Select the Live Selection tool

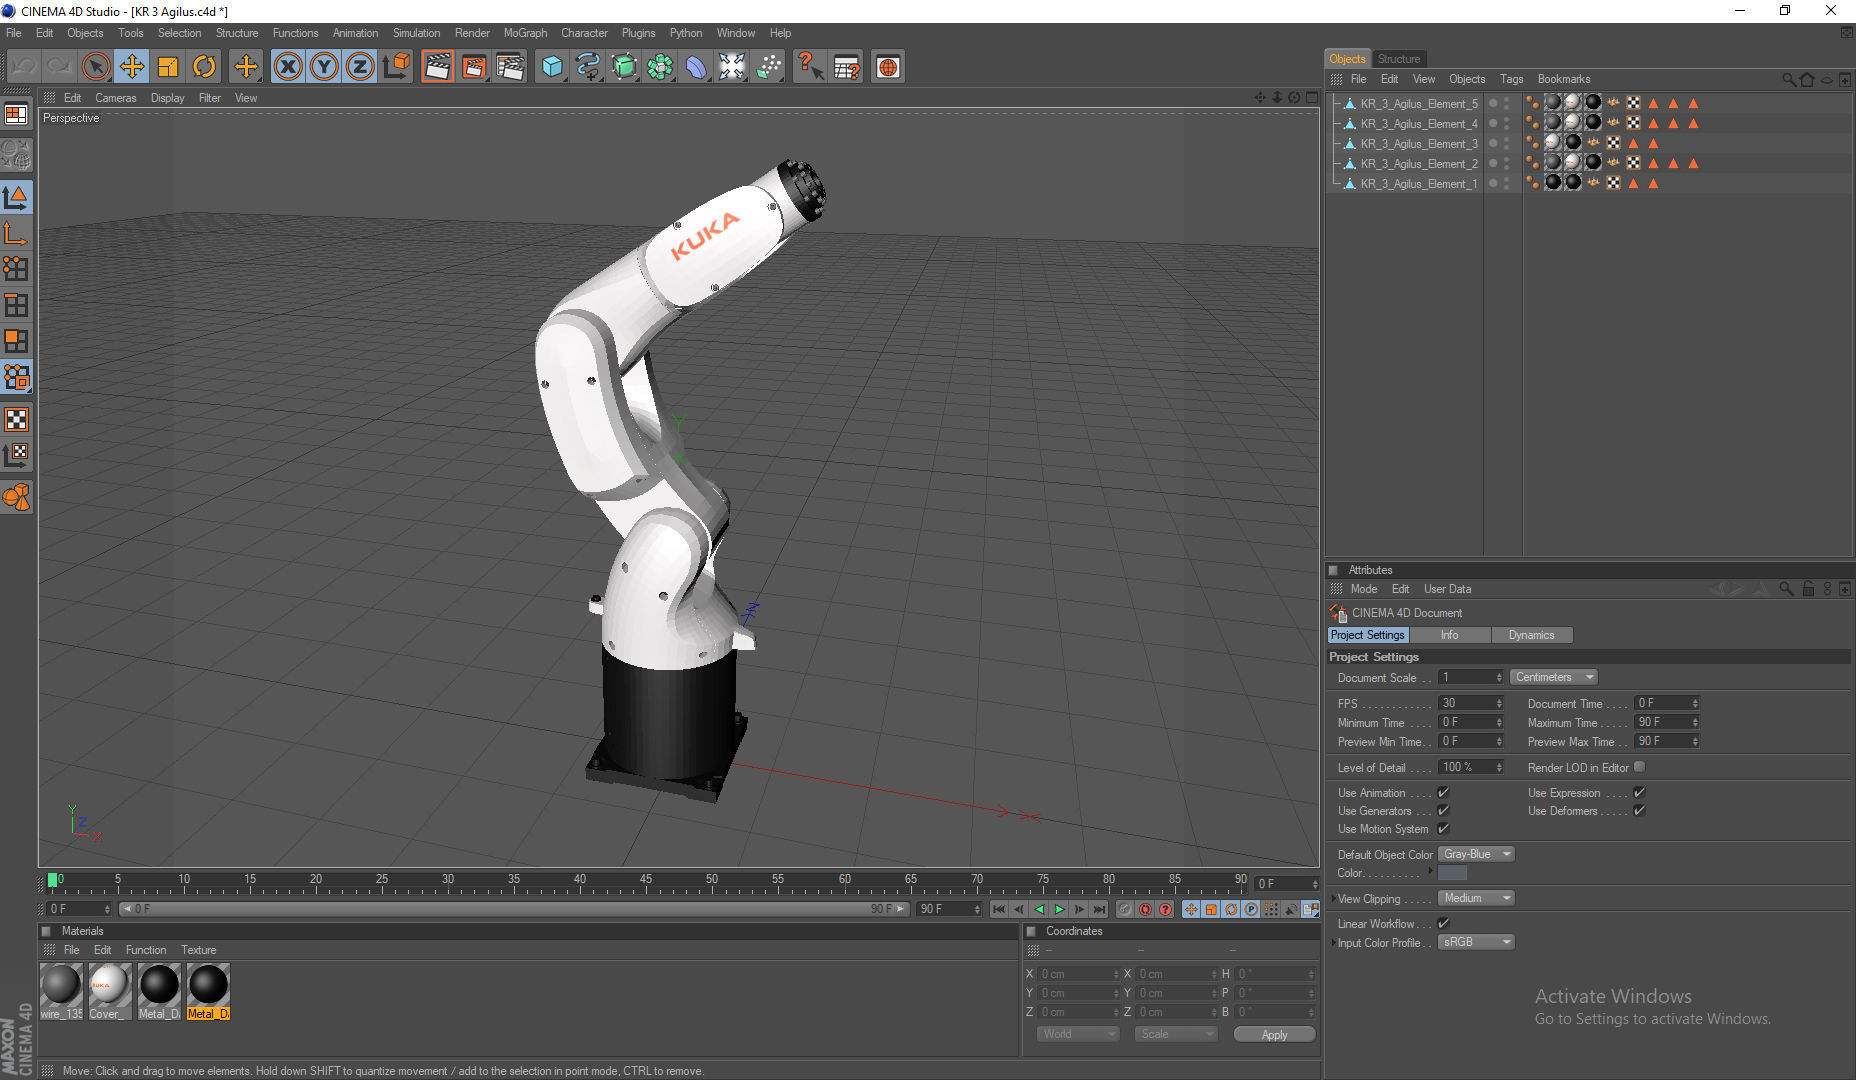point(95,67)
